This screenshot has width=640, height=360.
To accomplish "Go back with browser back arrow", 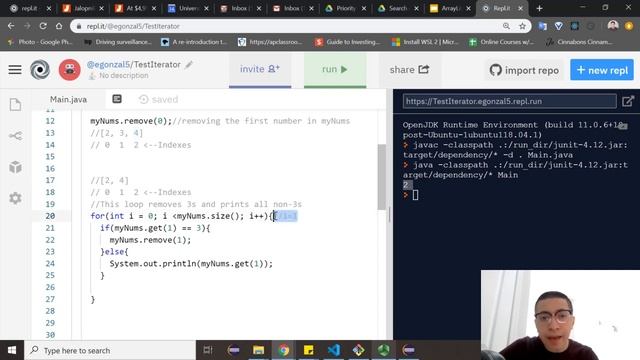I will tap(11, 26).
